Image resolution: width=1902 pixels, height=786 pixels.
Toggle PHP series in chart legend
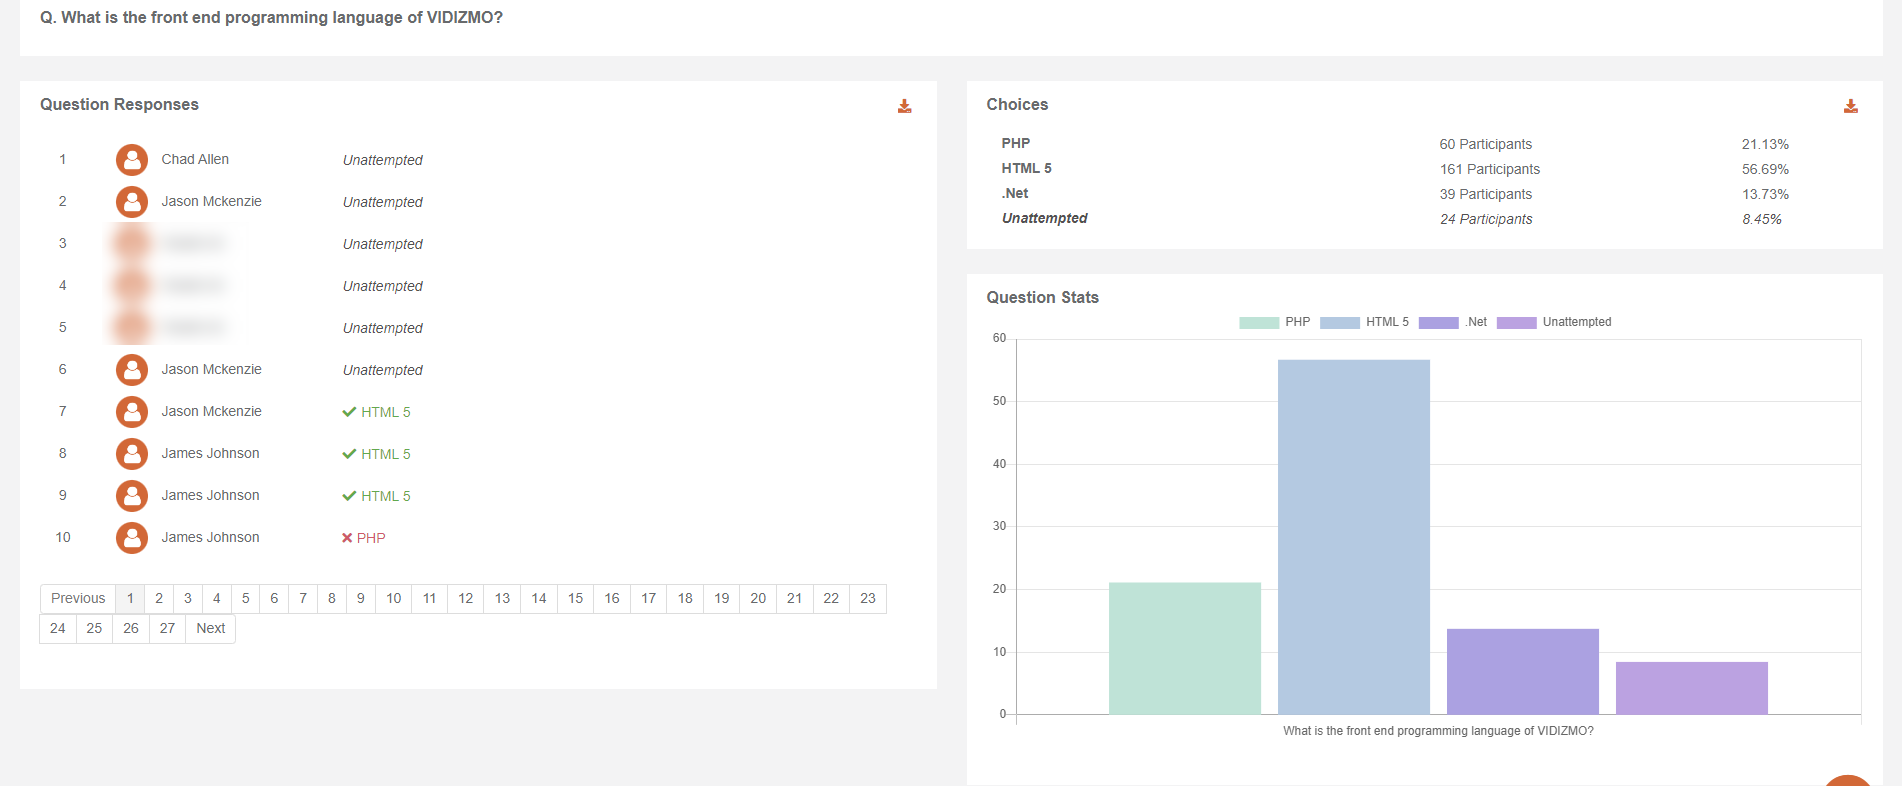tap(1274, 322)
